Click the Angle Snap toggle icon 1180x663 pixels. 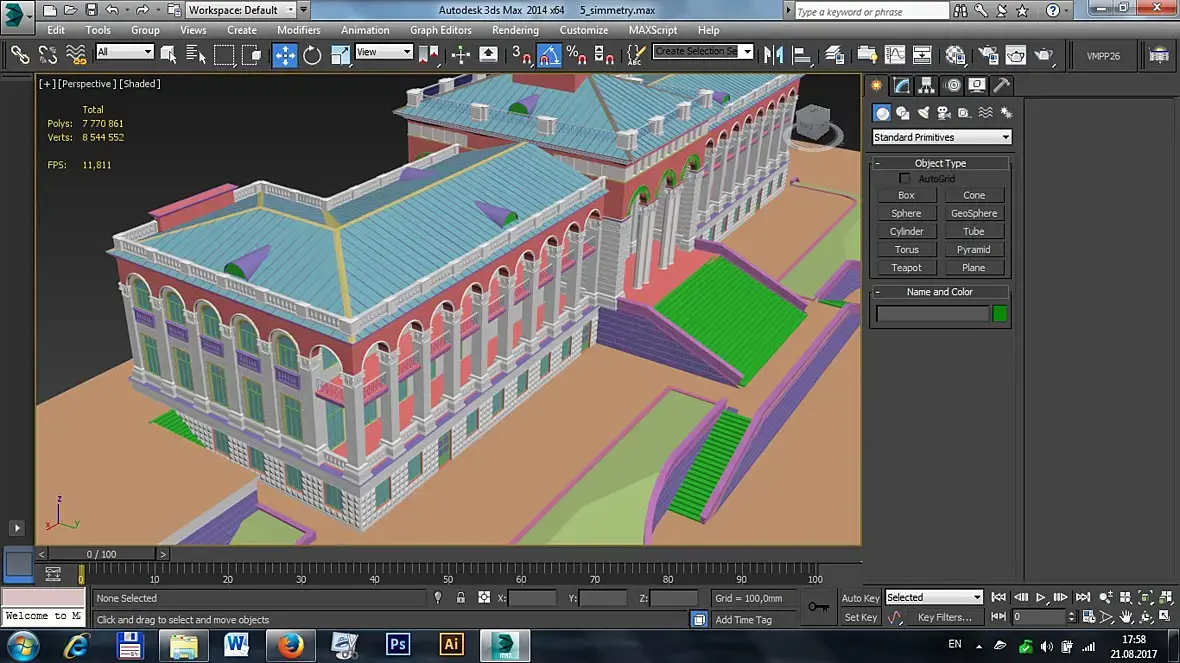(x=548, y=55)
